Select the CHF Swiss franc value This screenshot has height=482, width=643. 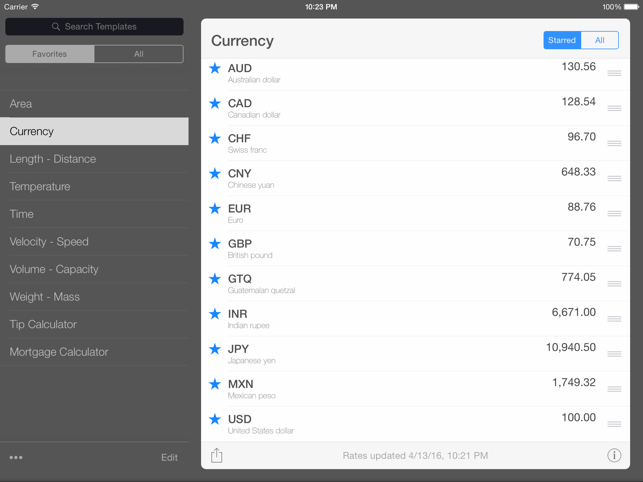(581, 137)
